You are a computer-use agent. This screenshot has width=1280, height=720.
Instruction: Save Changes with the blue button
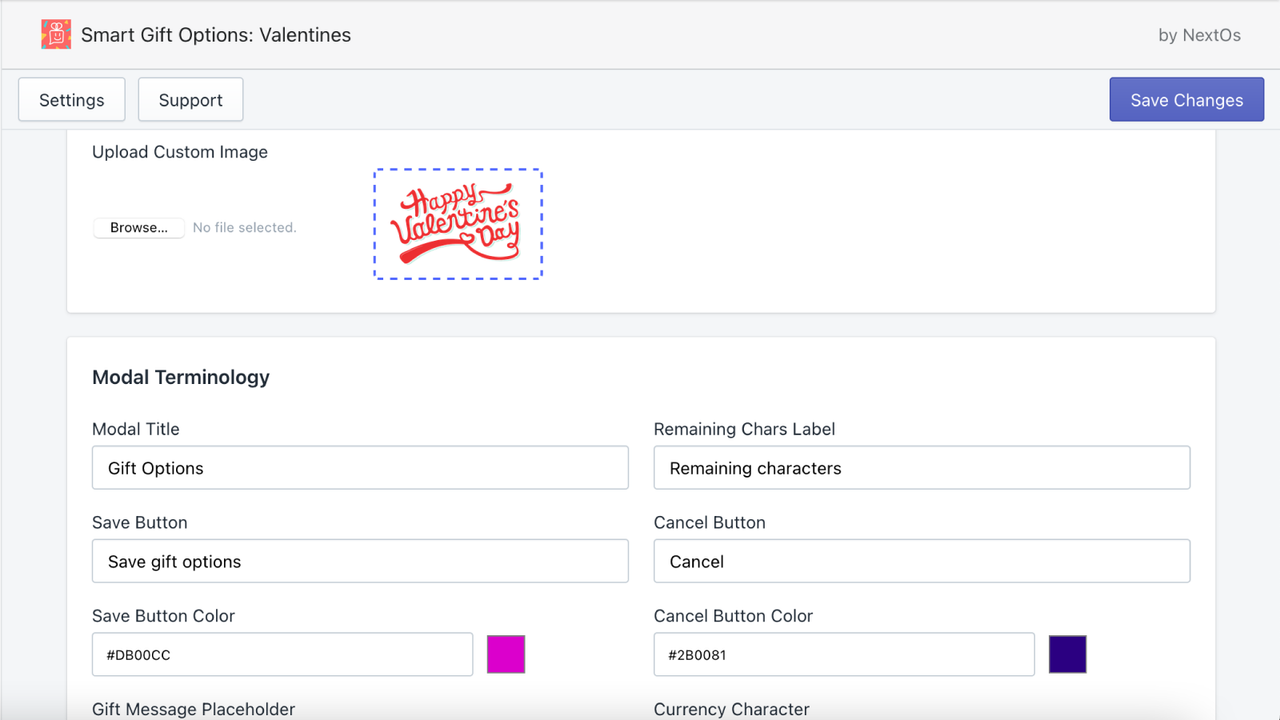pos(1186,99)
